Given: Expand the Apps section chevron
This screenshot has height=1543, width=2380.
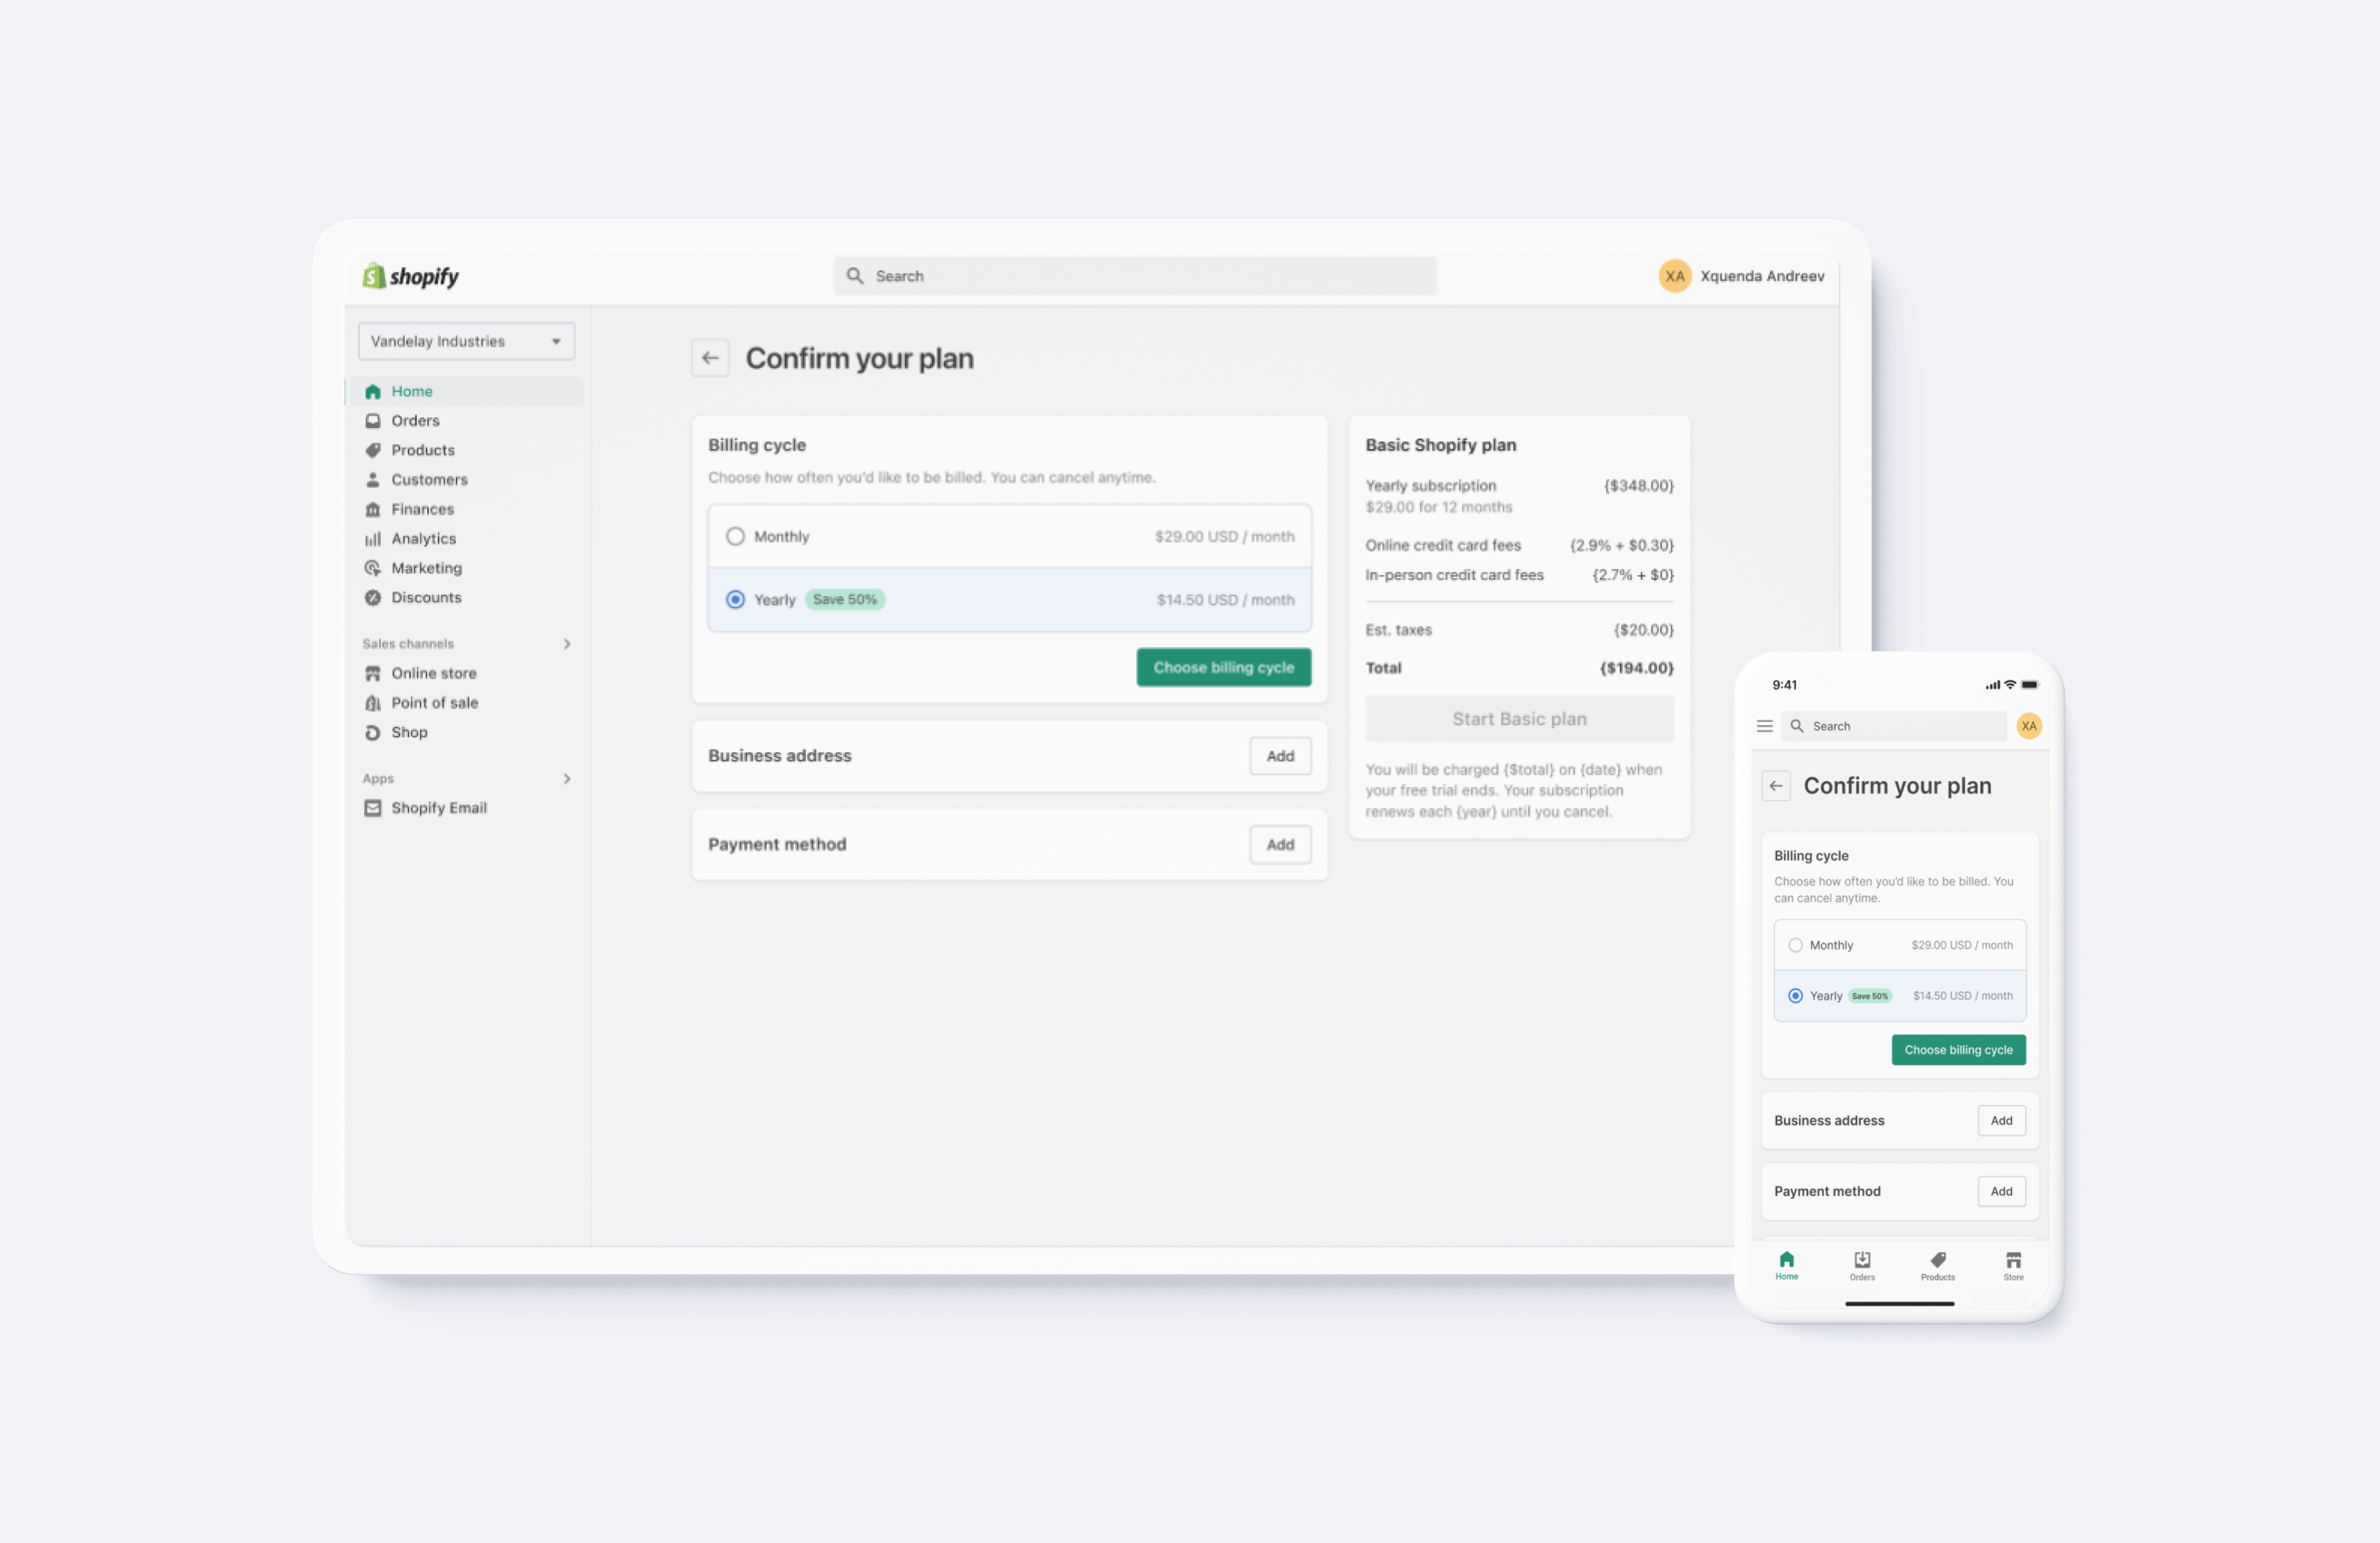Looking at the screenshot, I should [x=567, y=779].
